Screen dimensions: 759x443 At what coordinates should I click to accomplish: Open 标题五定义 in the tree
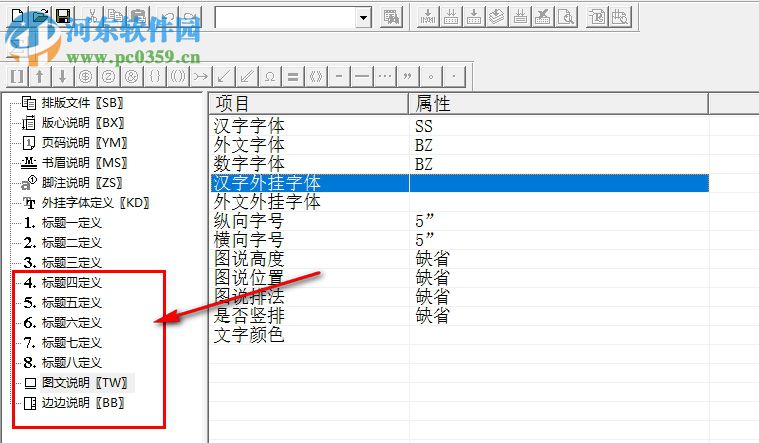pos(72,303)
